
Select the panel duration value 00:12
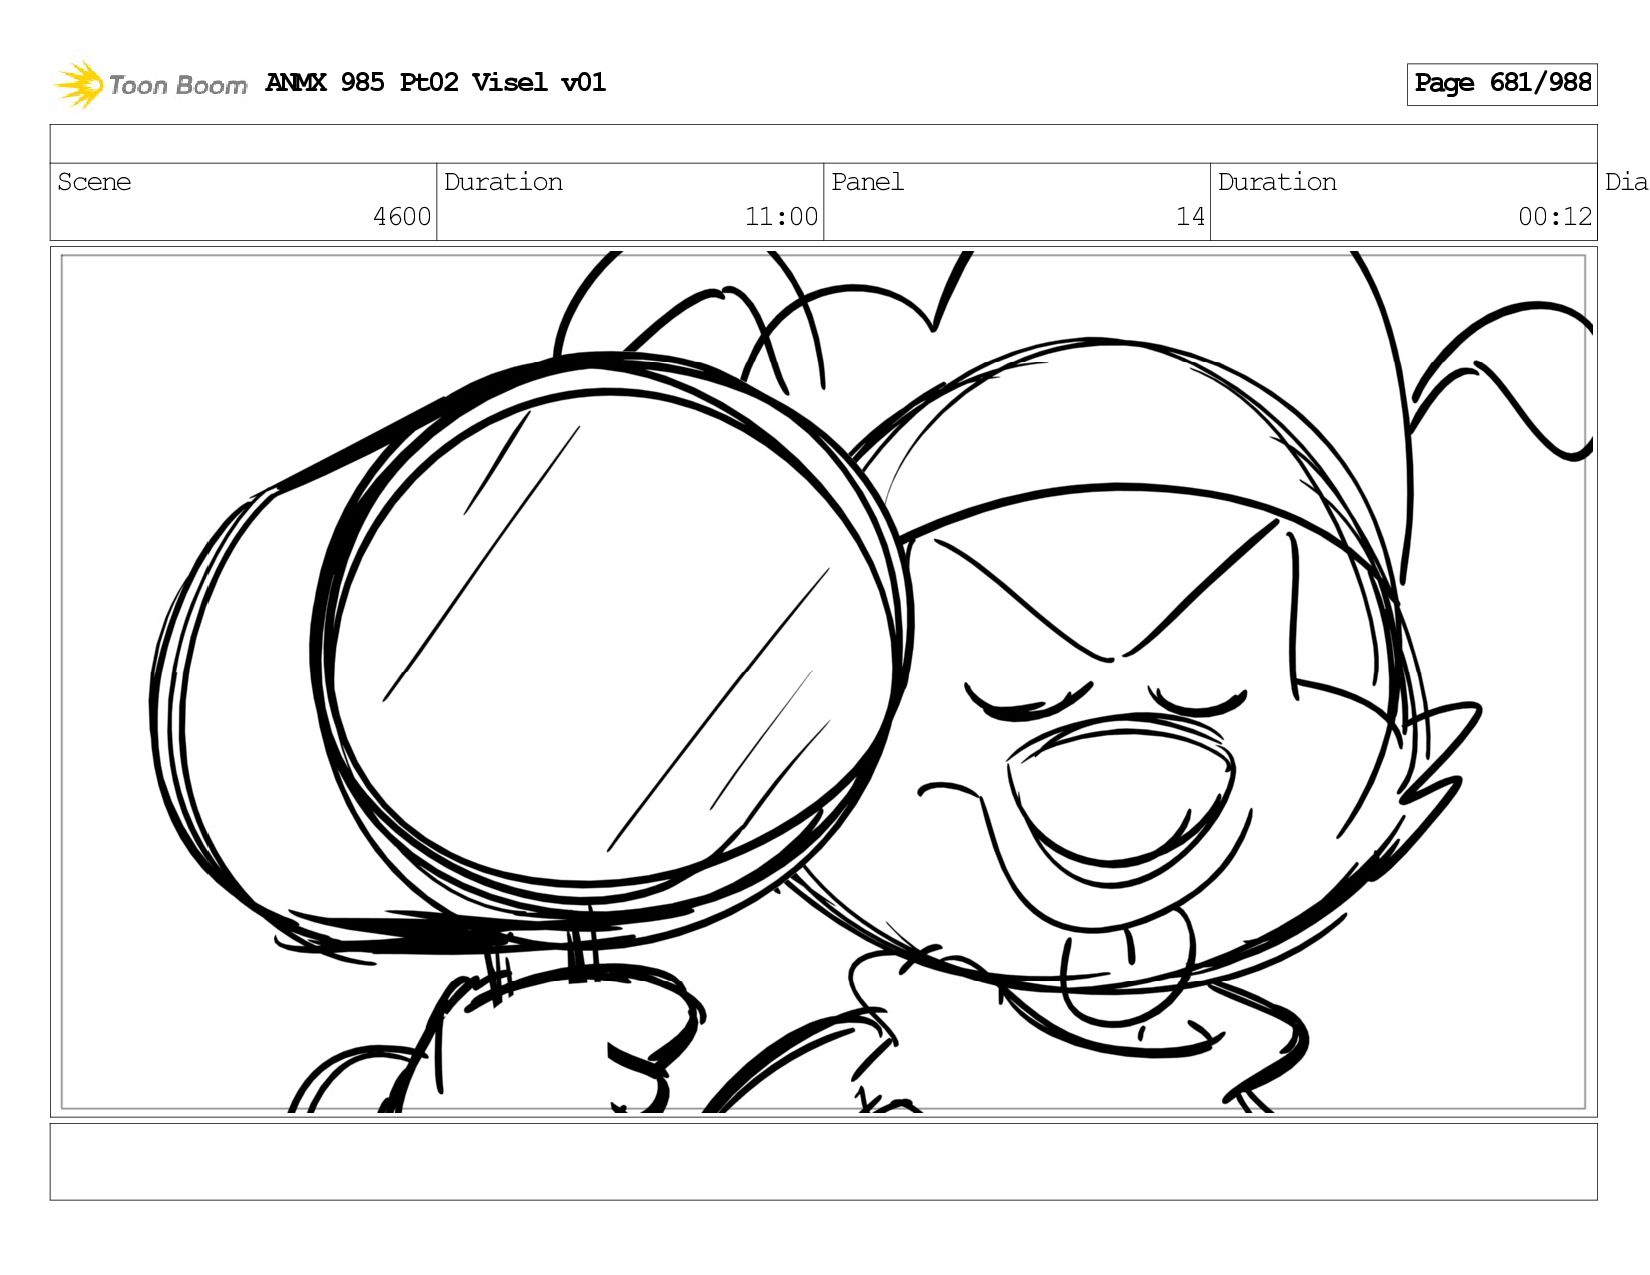pyautogui.click(x=1555, y=217)
